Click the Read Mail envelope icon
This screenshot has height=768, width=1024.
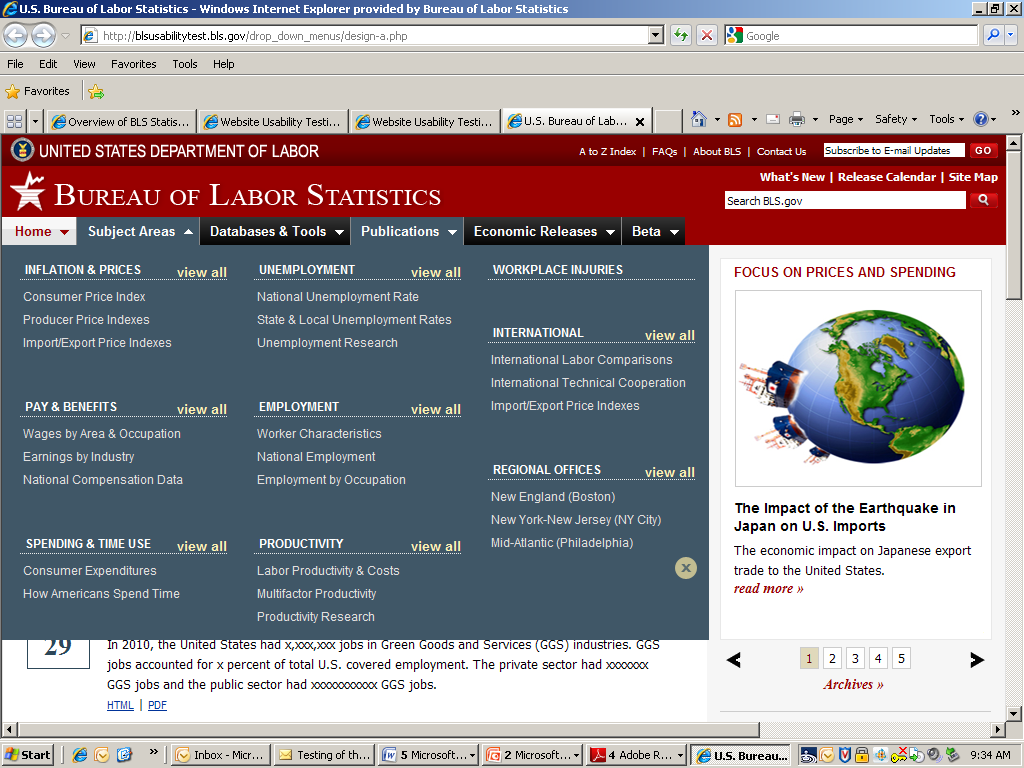pyautogui.click(x=773, y=120)
